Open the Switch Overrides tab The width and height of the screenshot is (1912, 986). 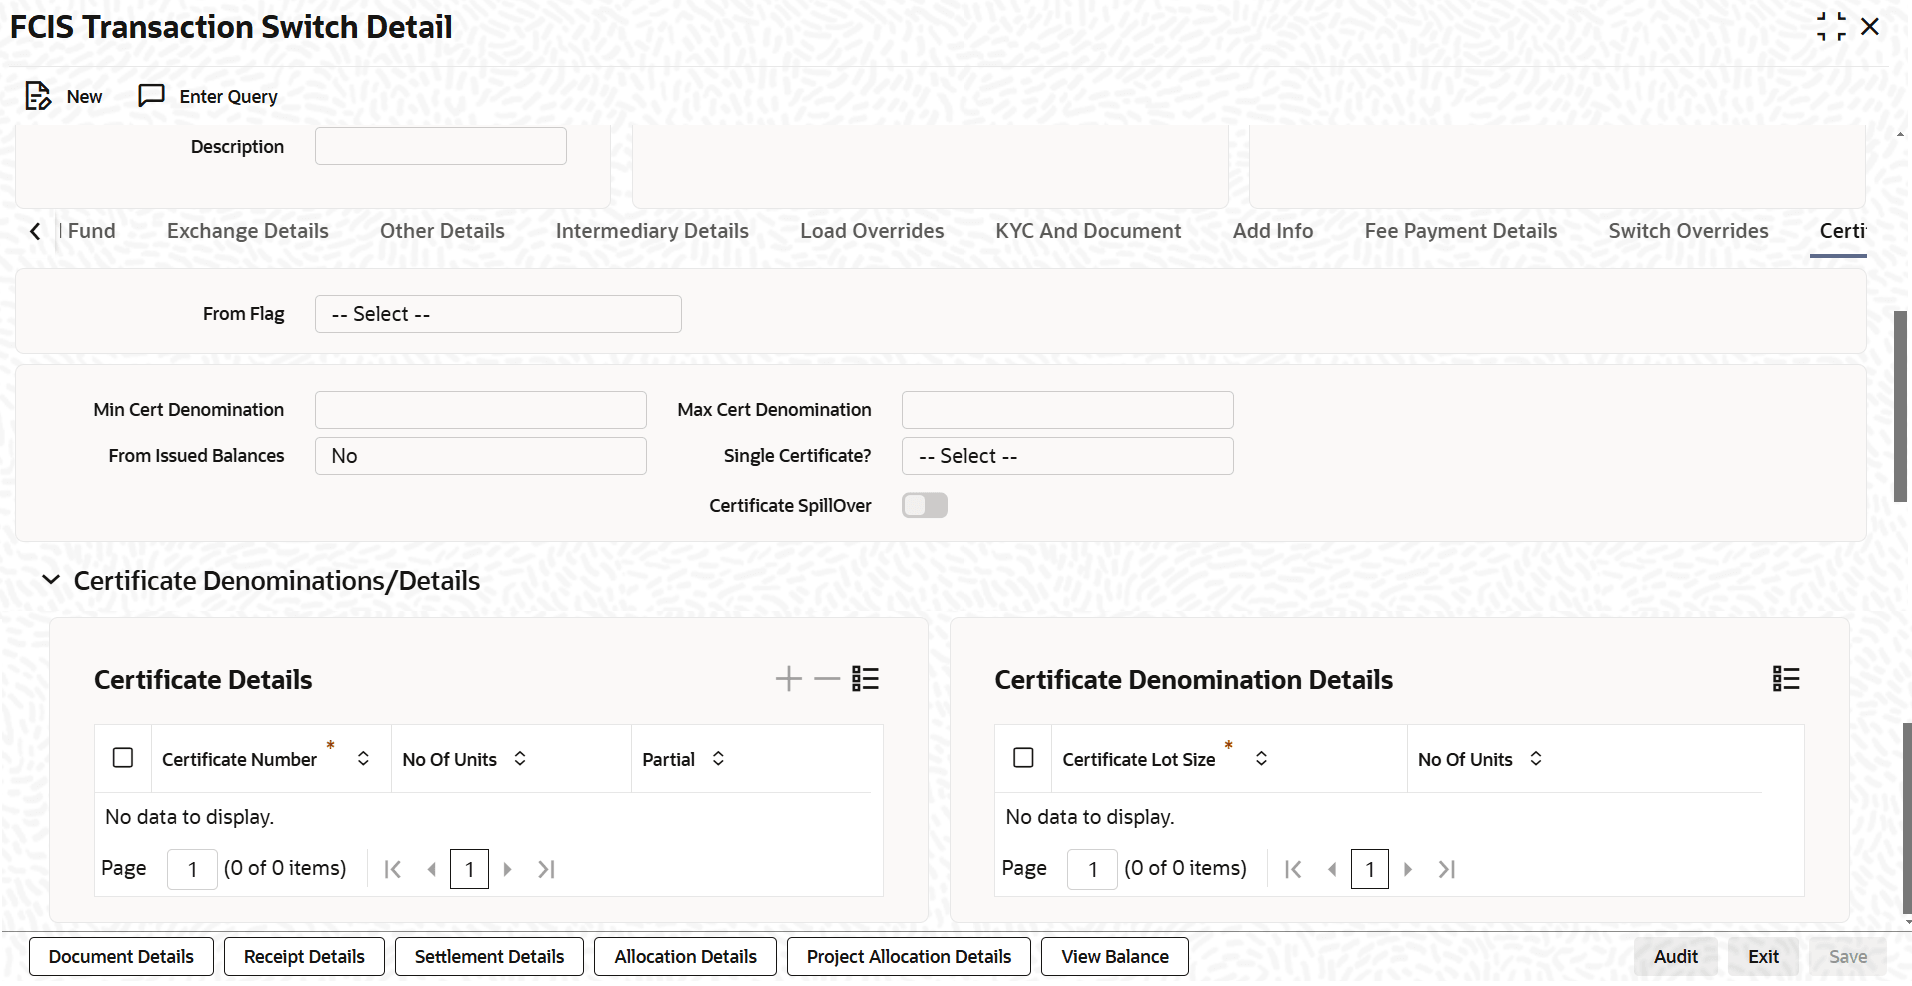pos(1688,231)
